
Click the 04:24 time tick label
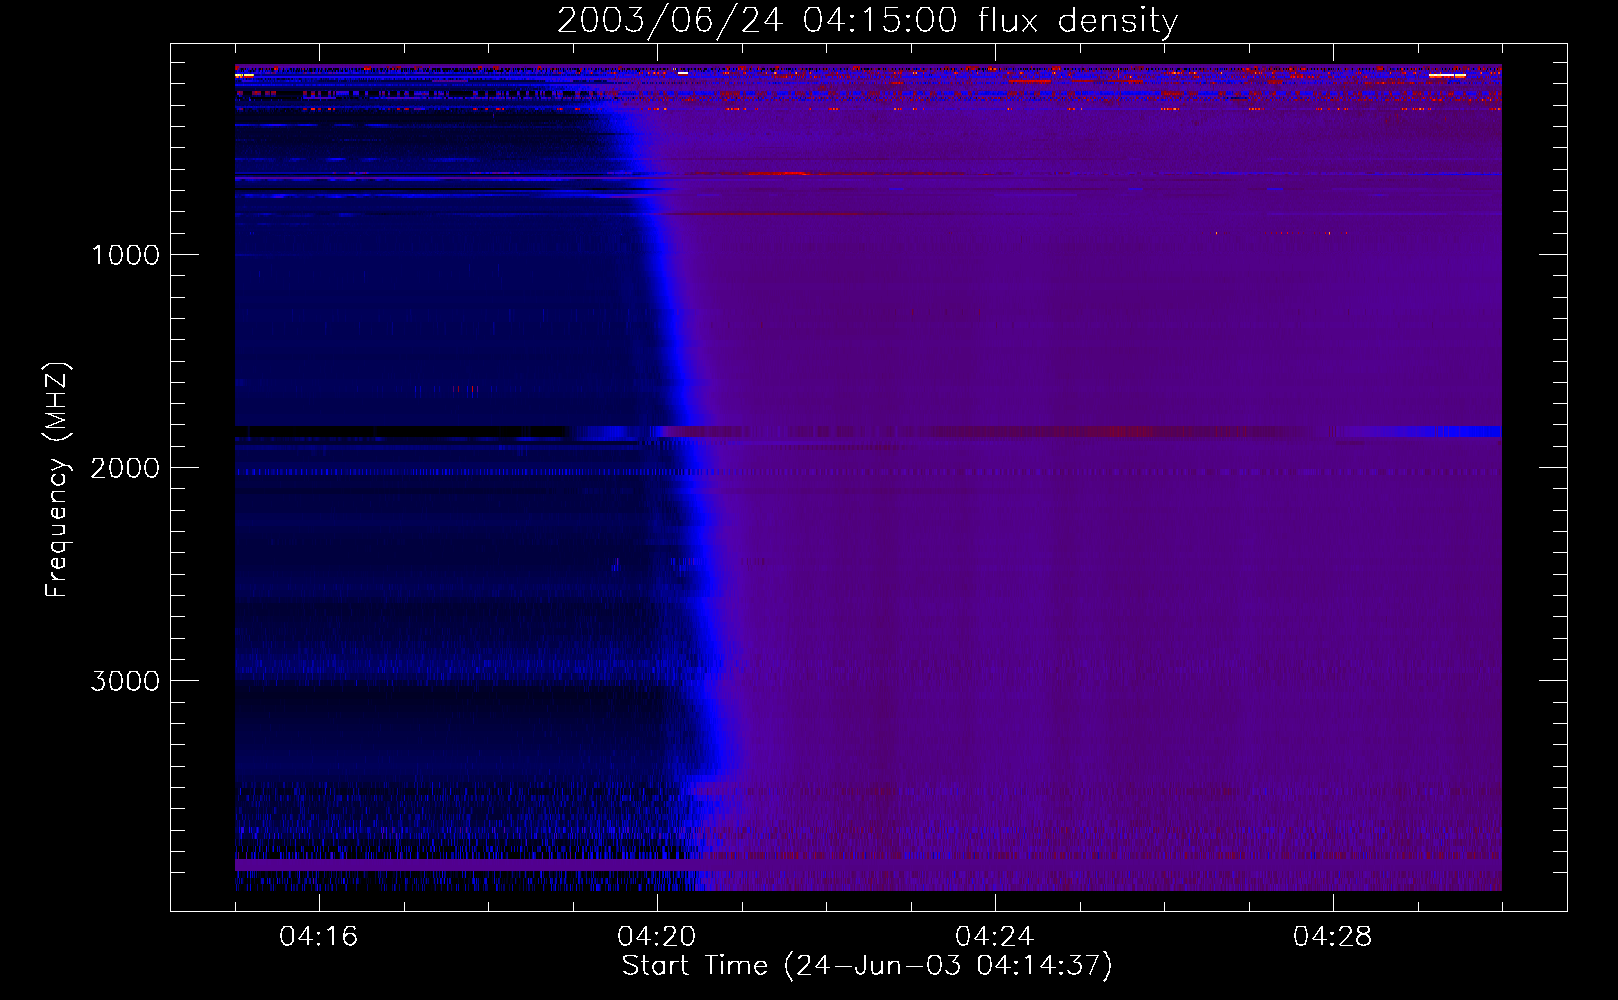tap(995, 937)
